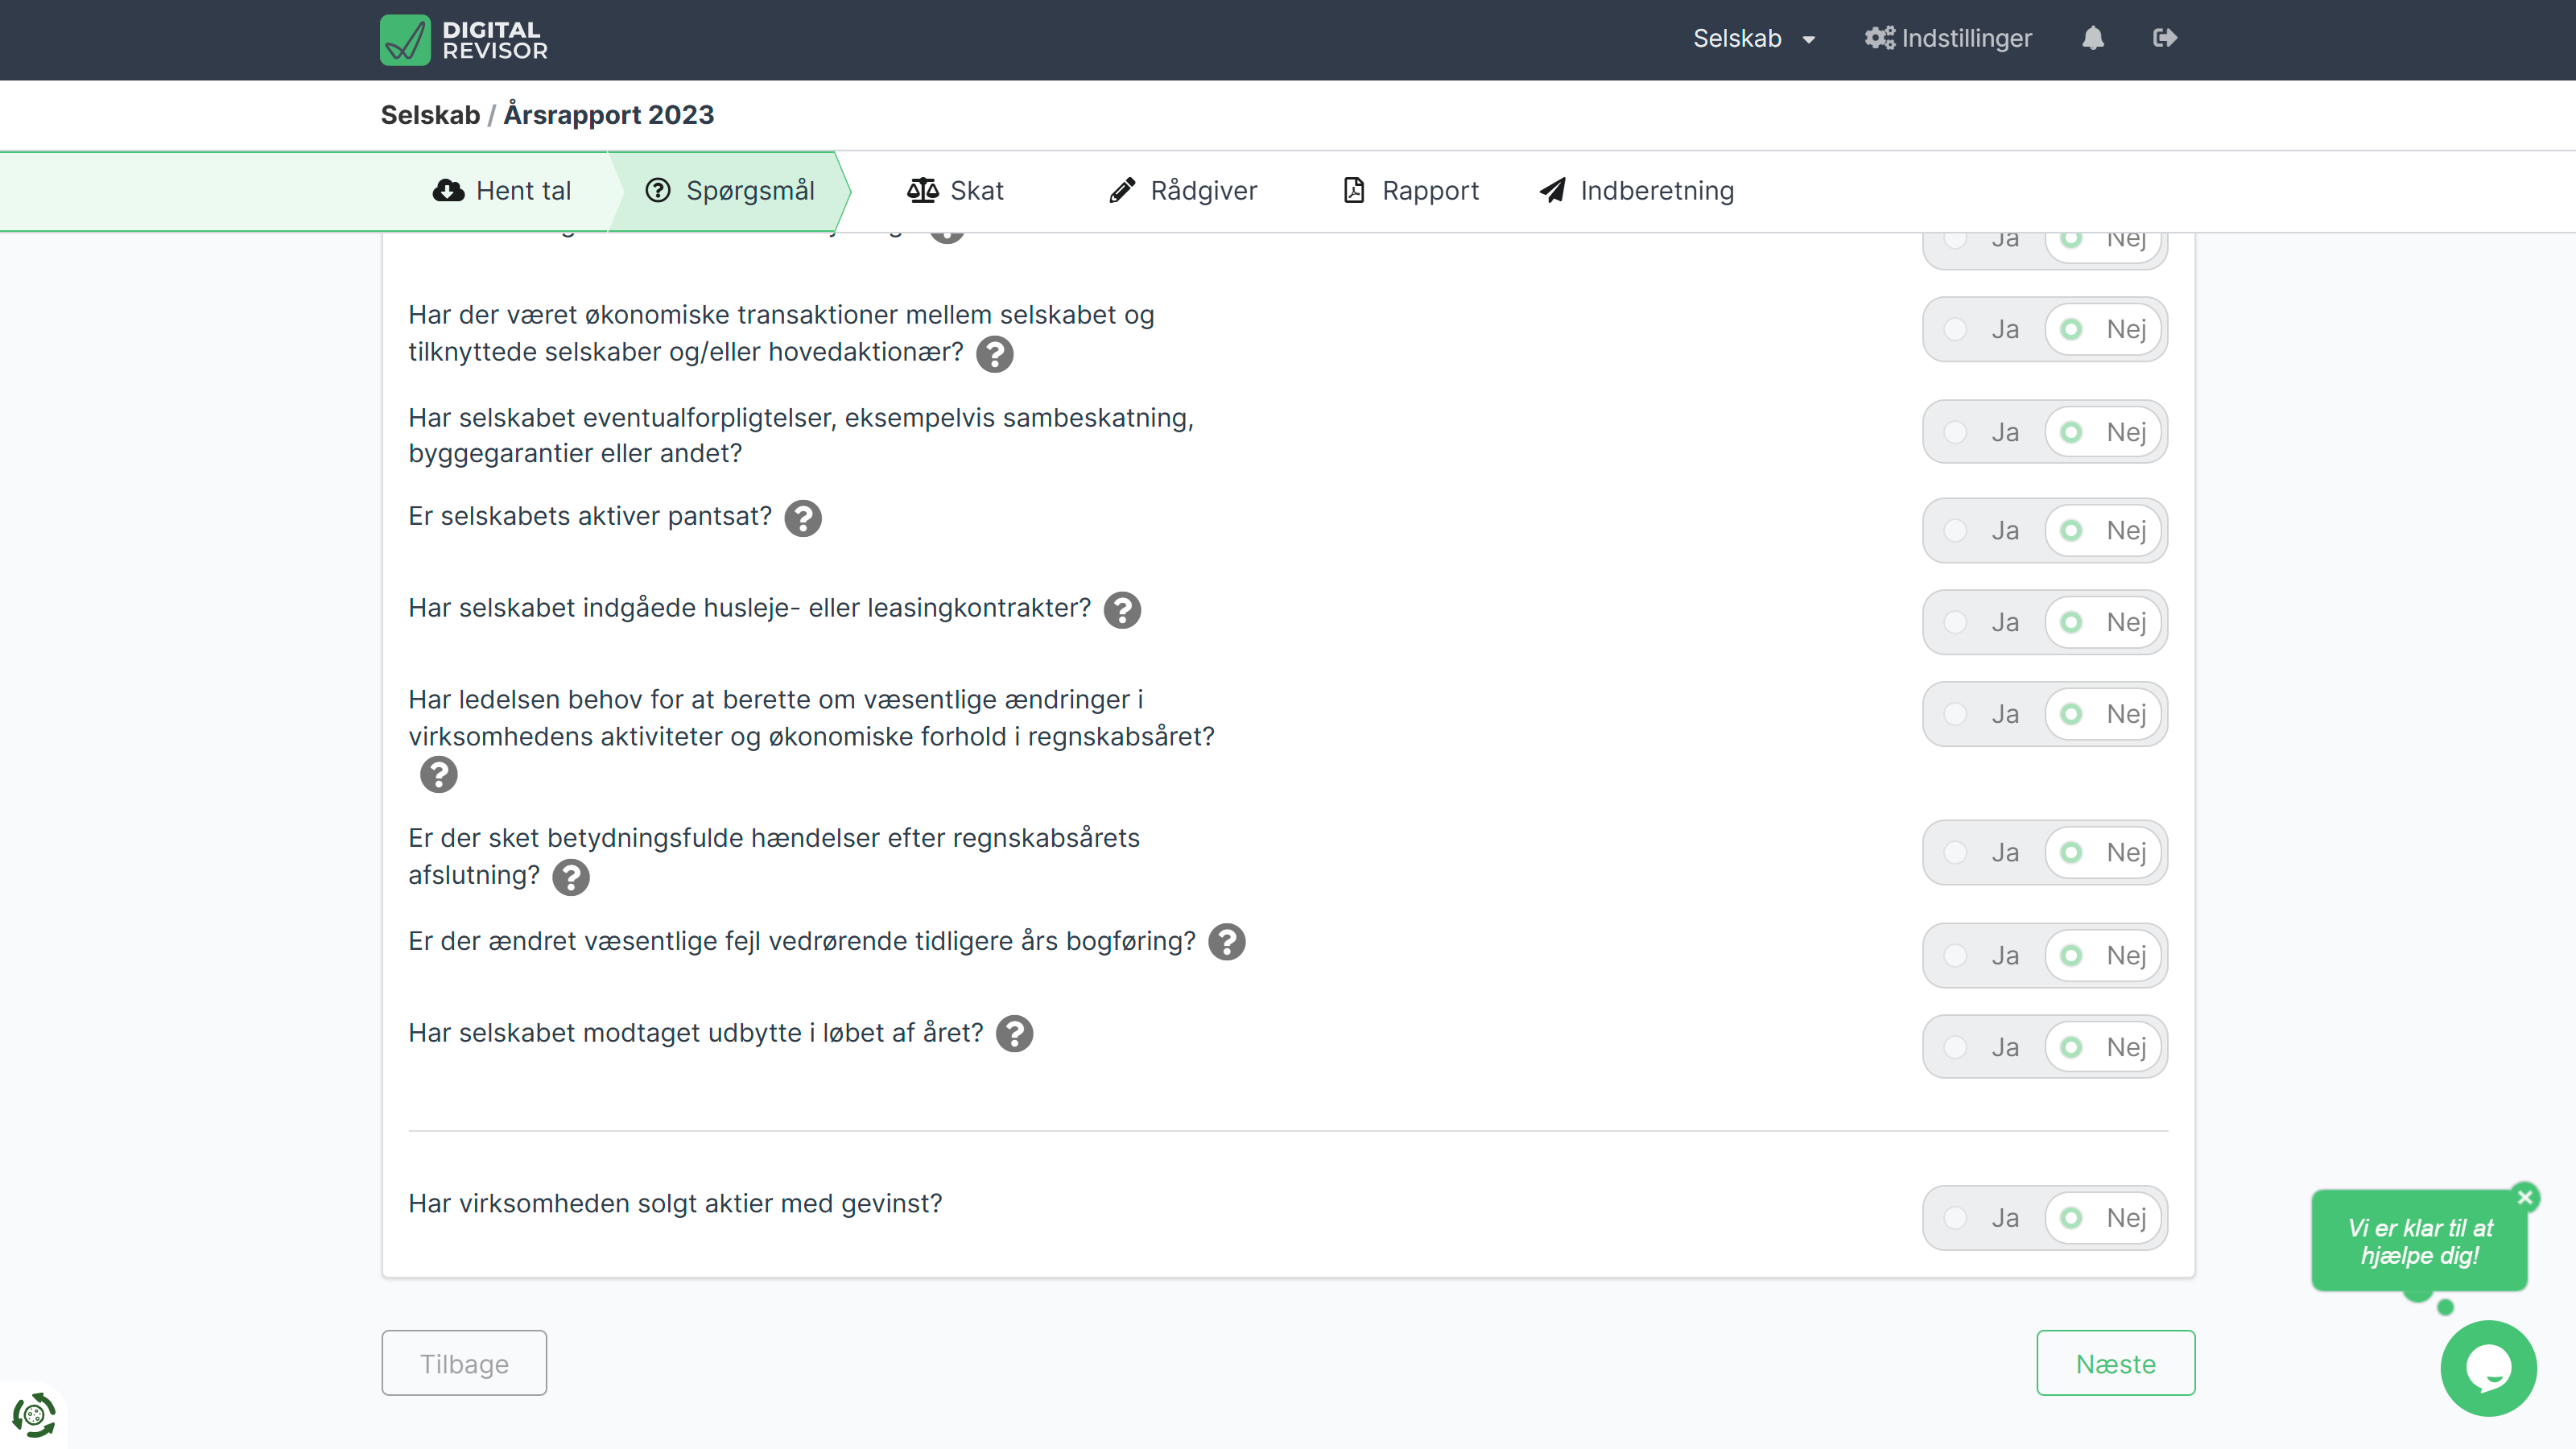
Task: Select Ja for aktiver pantsat question
Action: [1984, 530]
